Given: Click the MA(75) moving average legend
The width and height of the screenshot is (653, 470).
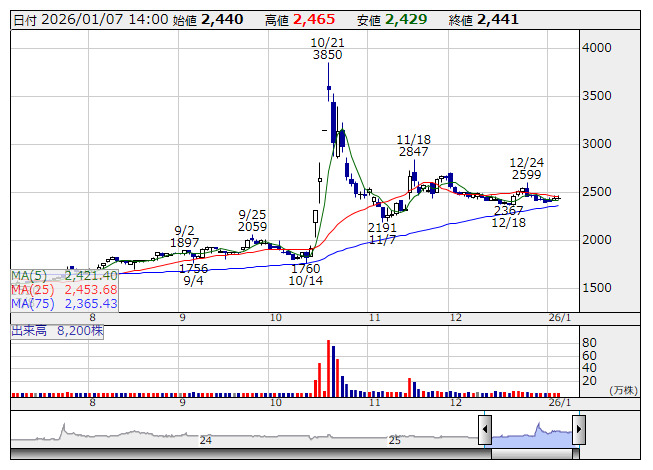Looking at the screenshot, I should tap(65, 303).
